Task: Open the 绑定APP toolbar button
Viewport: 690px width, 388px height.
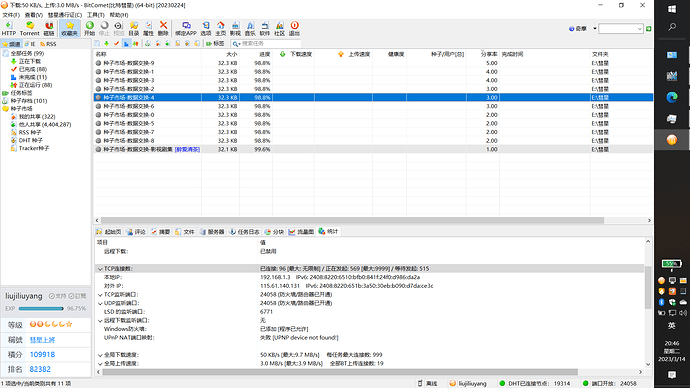Action: (186, 29)
